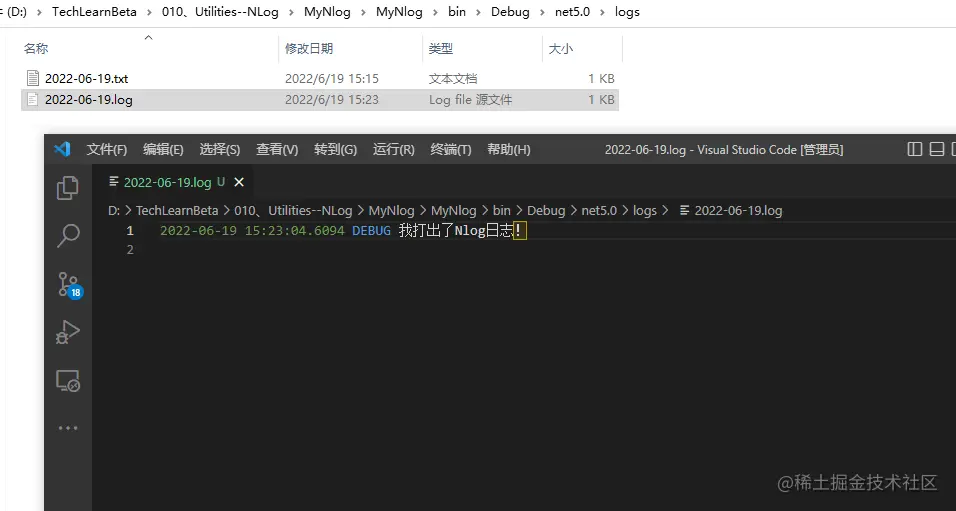Close the 2022-06-19.log editor tab
Image resolution: width=956 pixels, height=511 pixels.
click(239, 182)
